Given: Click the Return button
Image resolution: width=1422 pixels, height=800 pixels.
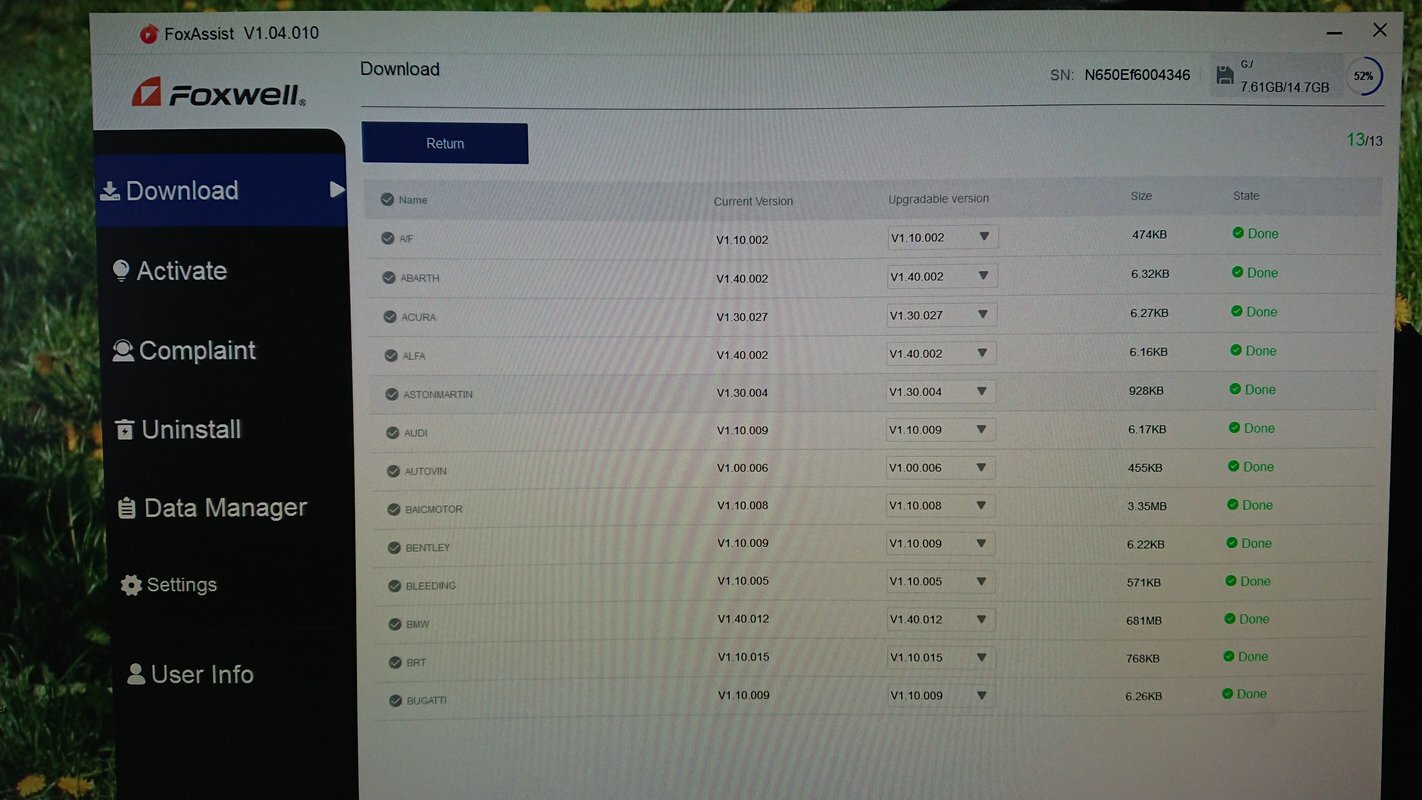Looking at the screenshot, I should pyautogui.click(x=445, y=143).
